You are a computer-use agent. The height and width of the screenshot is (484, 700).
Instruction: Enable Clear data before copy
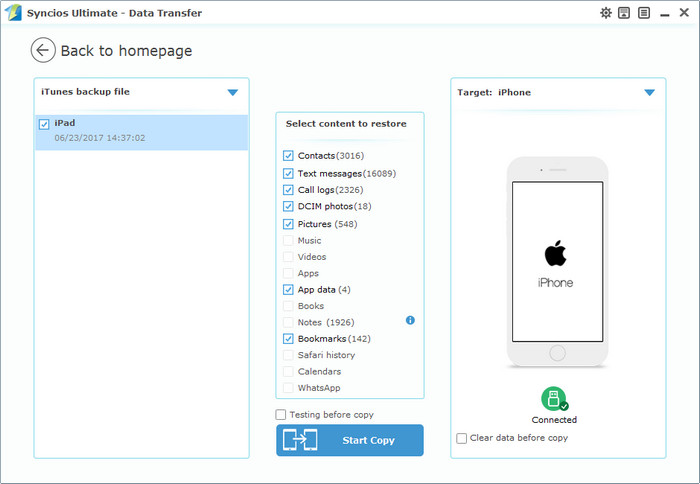462,438
